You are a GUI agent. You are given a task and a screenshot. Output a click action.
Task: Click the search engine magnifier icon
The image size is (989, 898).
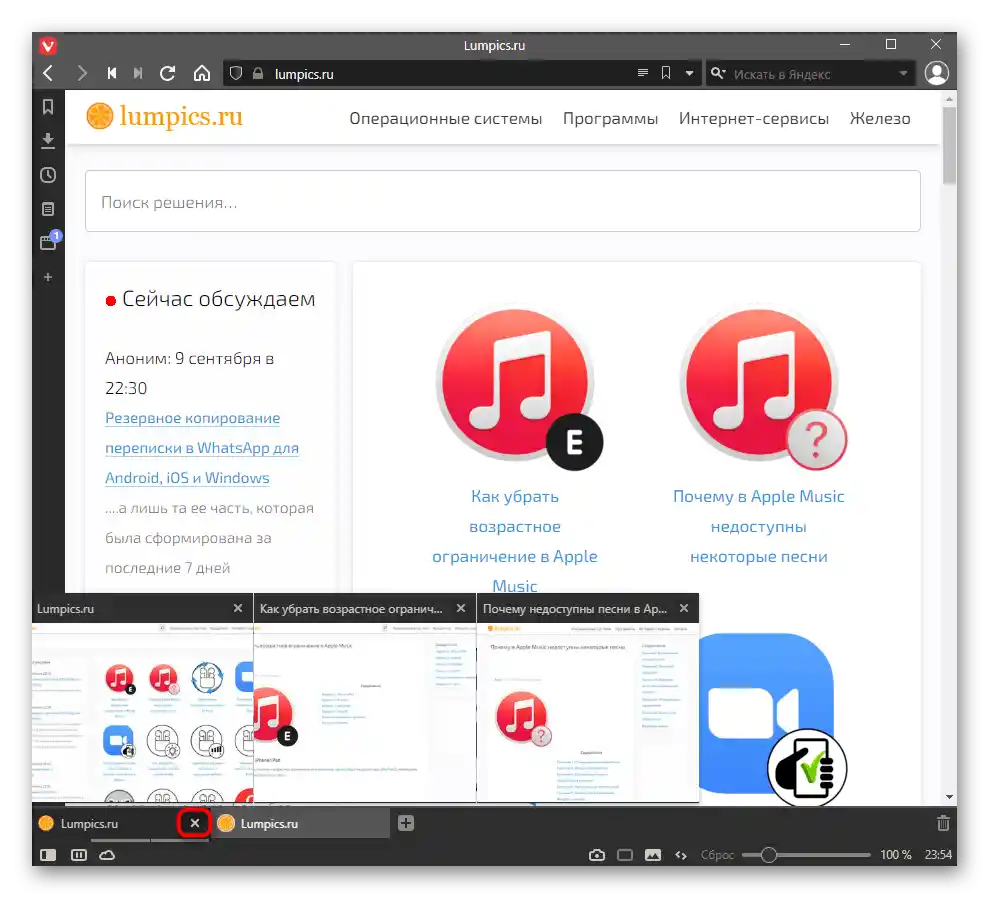click(x=718, y=74)
